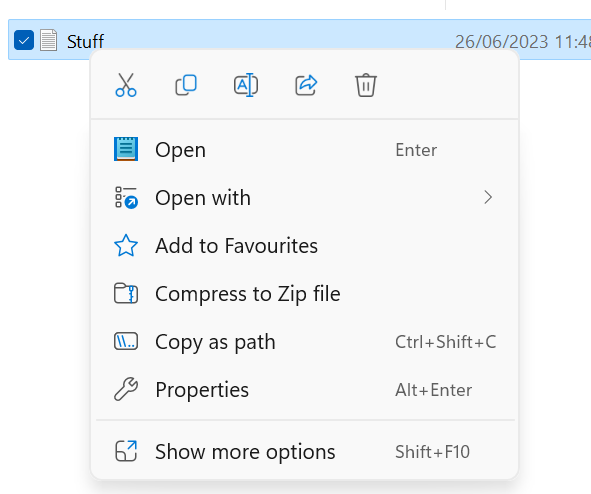
Task: Open Properties from context menu
Action: (305, 389)
